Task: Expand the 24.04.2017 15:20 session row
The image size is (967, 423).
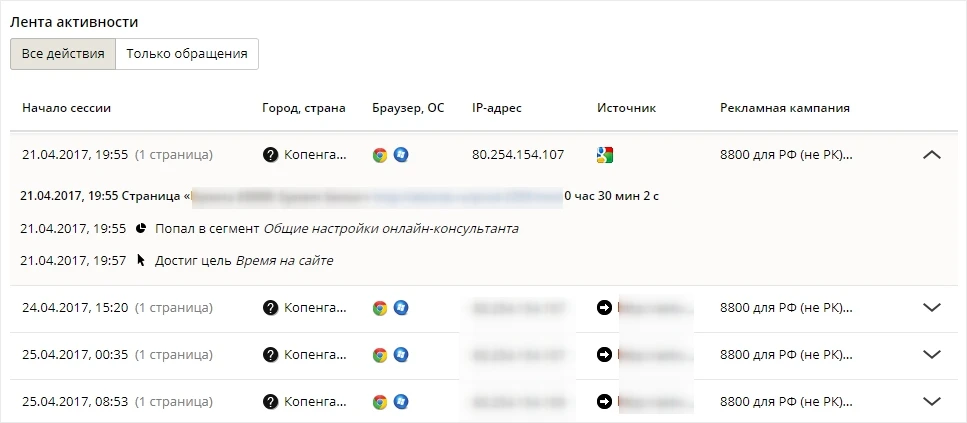Action: tap(932, 307)
